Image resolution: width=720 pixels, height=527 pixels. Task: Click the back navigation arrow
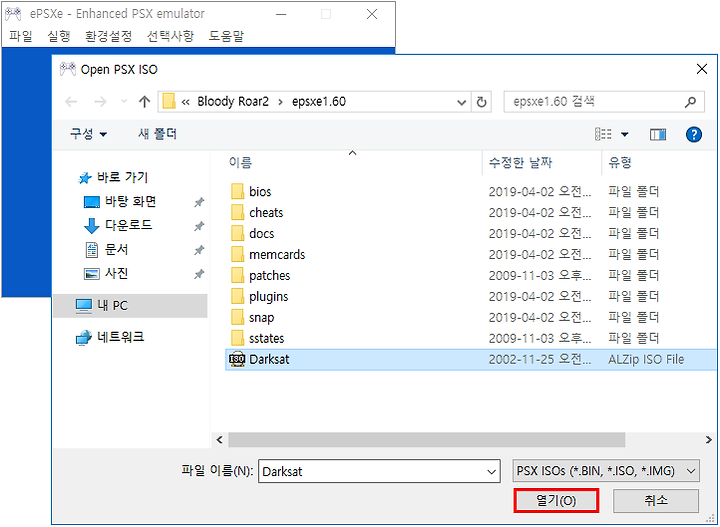tap(71, 101)
